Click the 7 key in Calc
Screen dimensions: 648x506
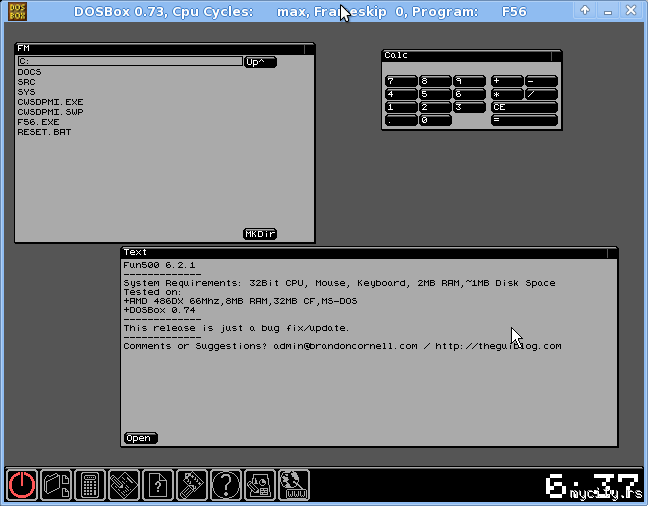pyautogui.click(x=401, y=81)
